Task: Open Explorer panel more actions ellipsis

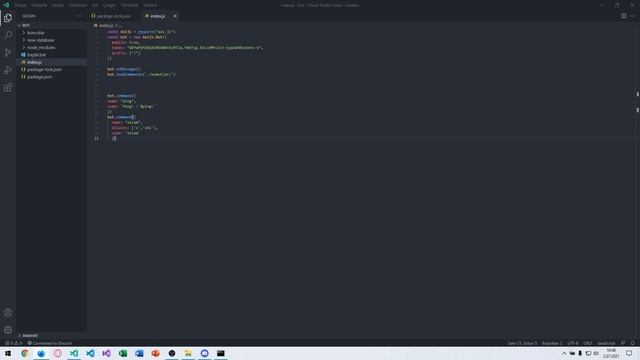Action: click(78, 16)
